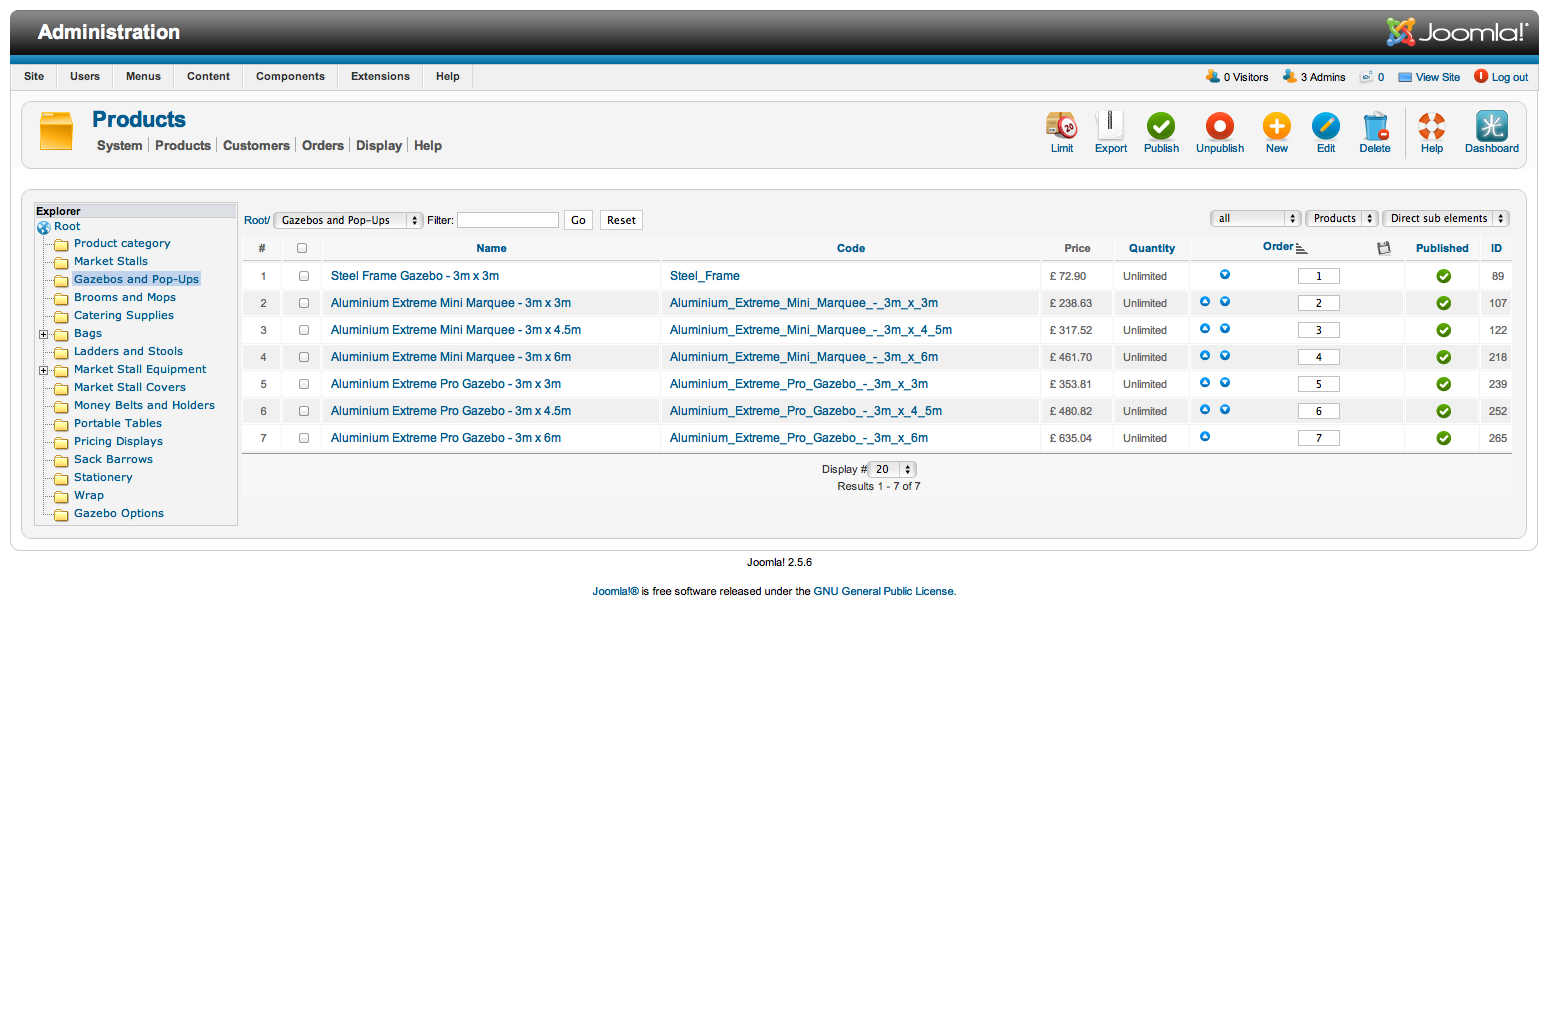Select Sack Barrows in Explorer tree

pos(114,459)
